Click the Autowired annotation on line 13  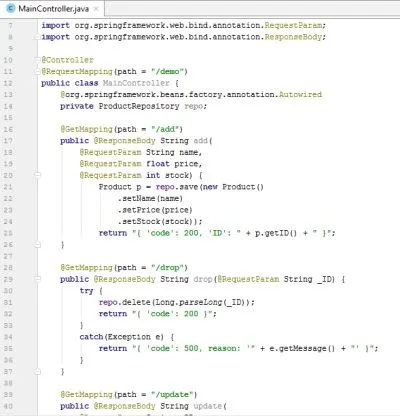(x=300, y=95)
